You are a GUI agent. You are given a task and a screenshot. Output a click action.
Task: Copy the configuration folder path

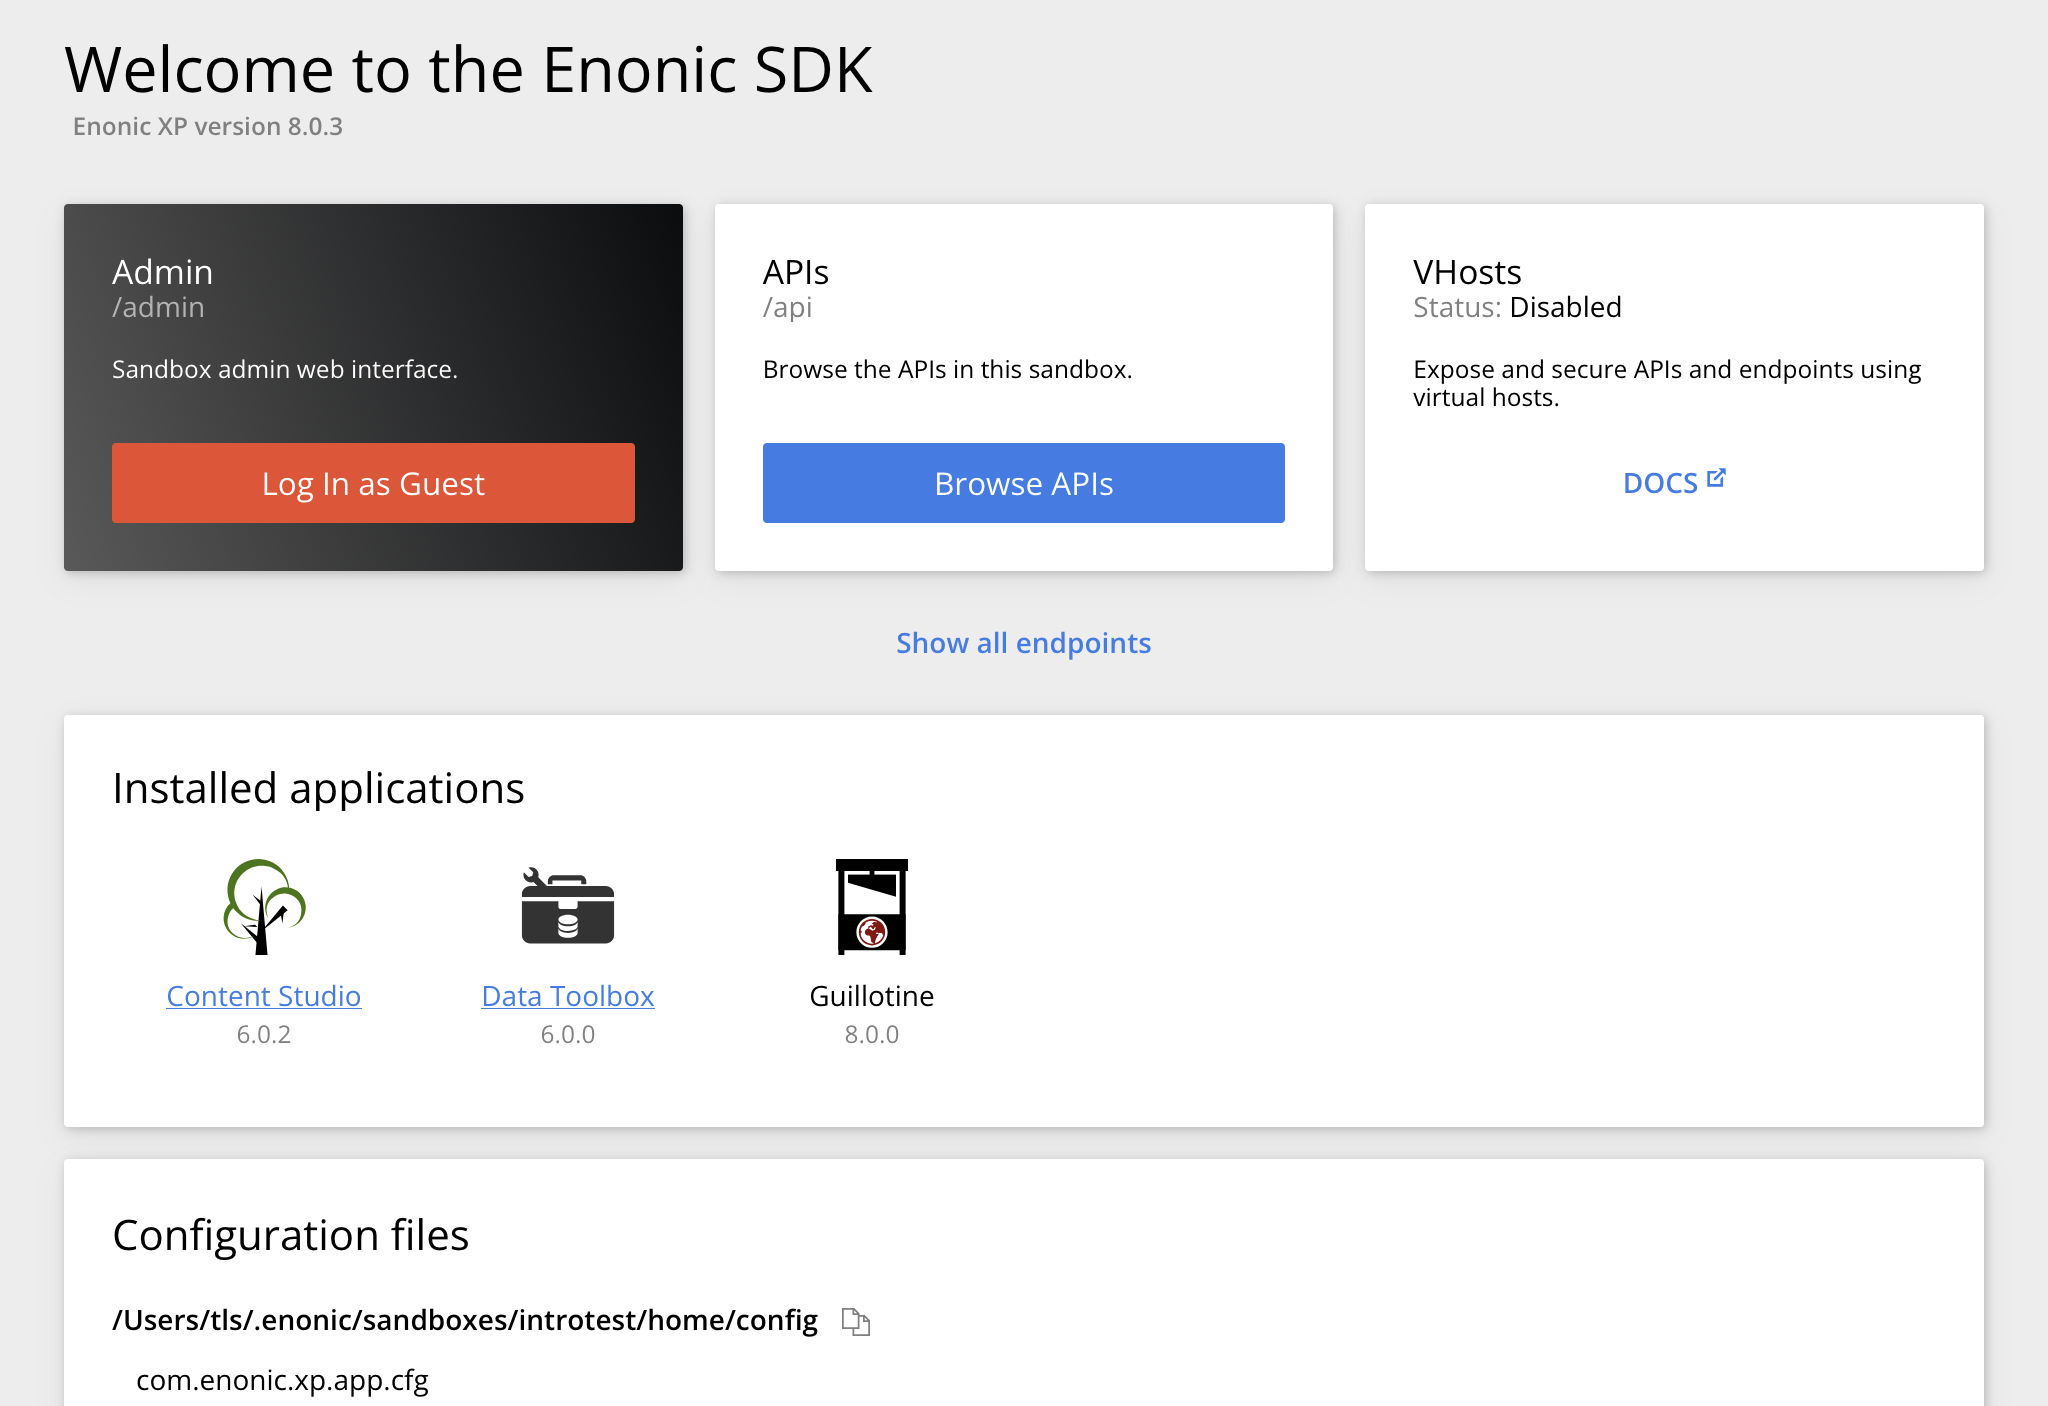point(856,1321)
